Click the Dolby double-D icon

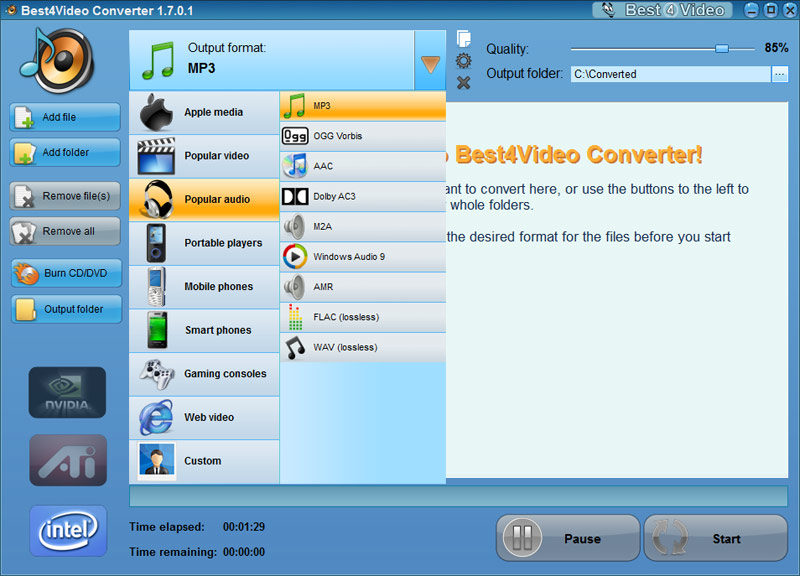pos(295,196)
